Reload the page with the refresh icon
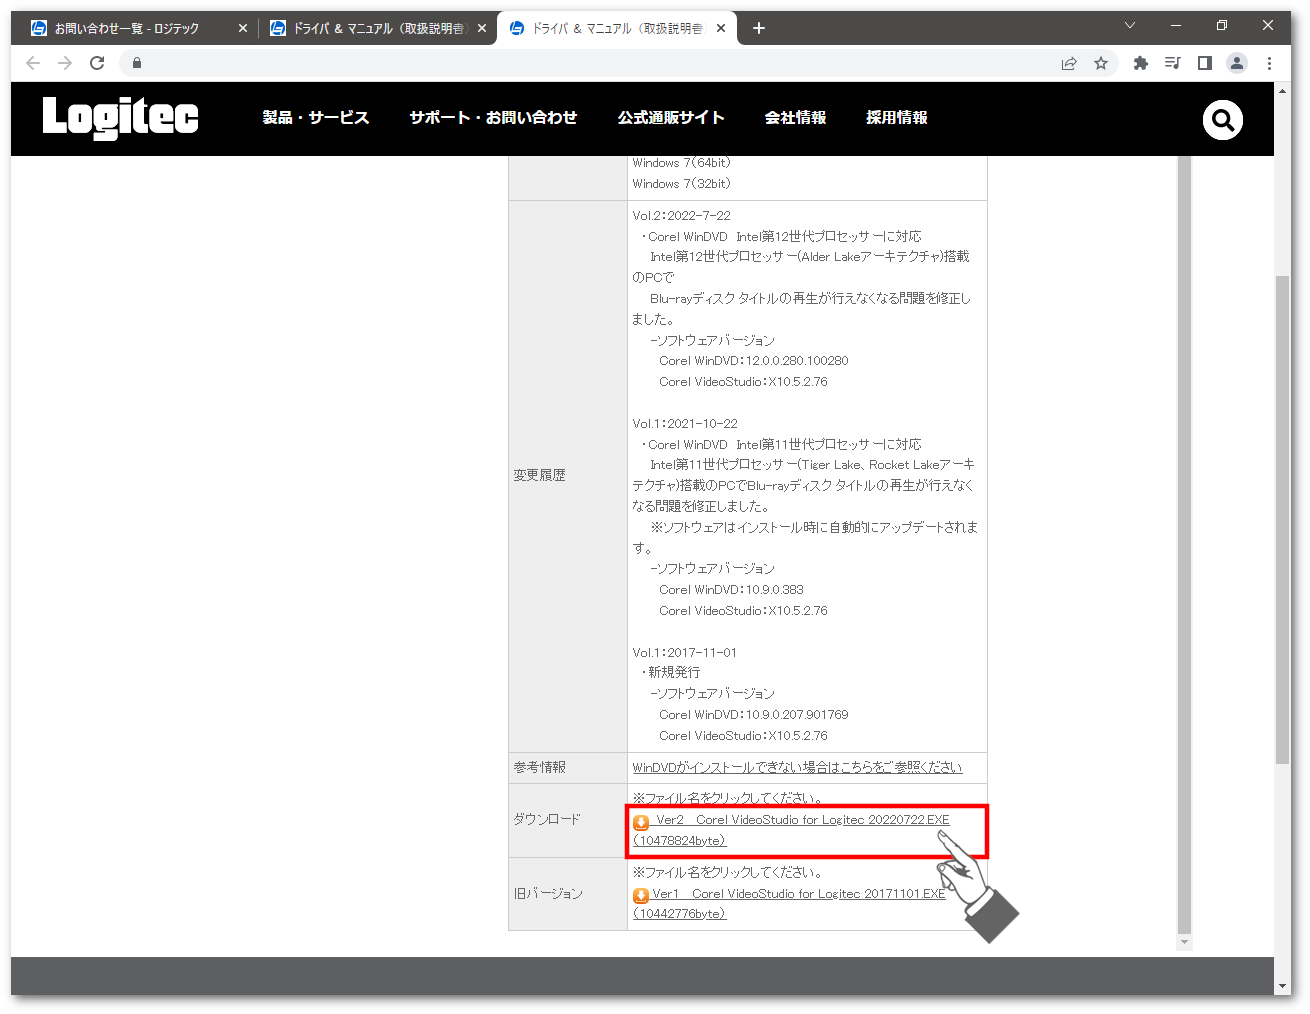 [x=97, y=63]
